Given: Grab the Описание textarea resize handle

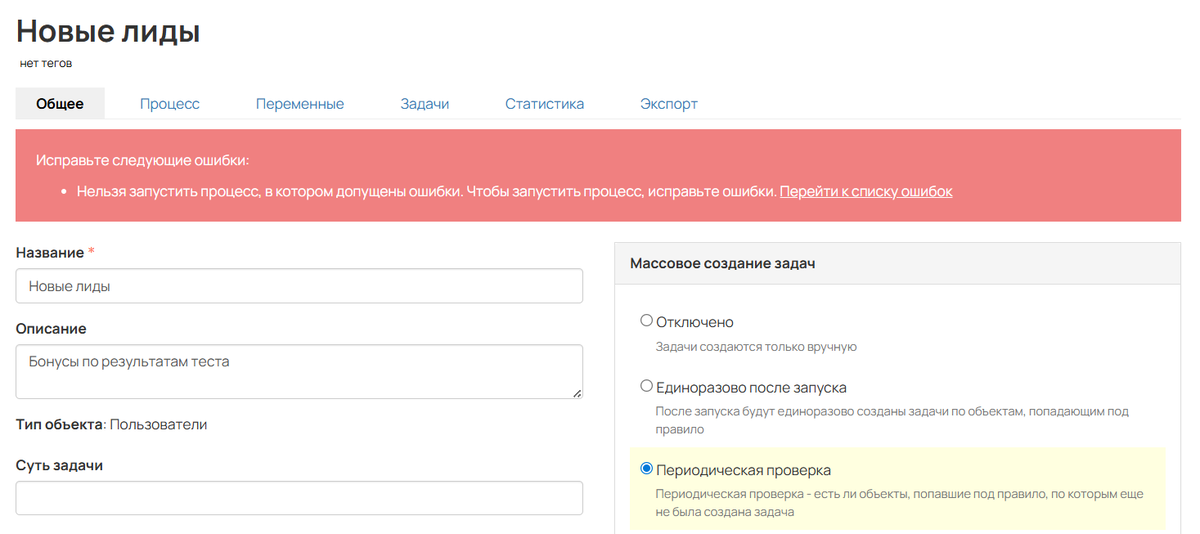Looking at the screenshot, I should coord(577,394).
